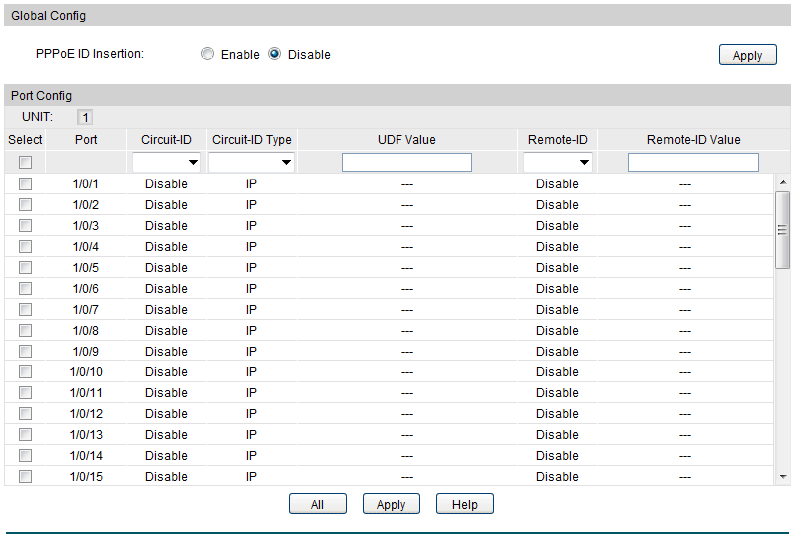
Task: Open the Remote-ID dropdown
Action: 558,162
